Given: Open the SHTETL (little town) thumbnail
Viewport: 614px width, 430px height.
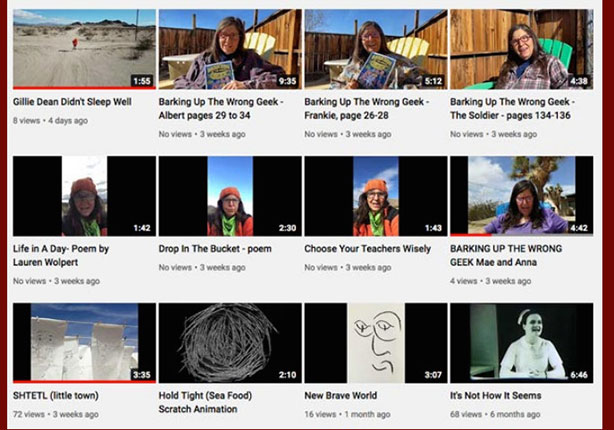Looking at the screenshot, I should click(x=84, y=343).
